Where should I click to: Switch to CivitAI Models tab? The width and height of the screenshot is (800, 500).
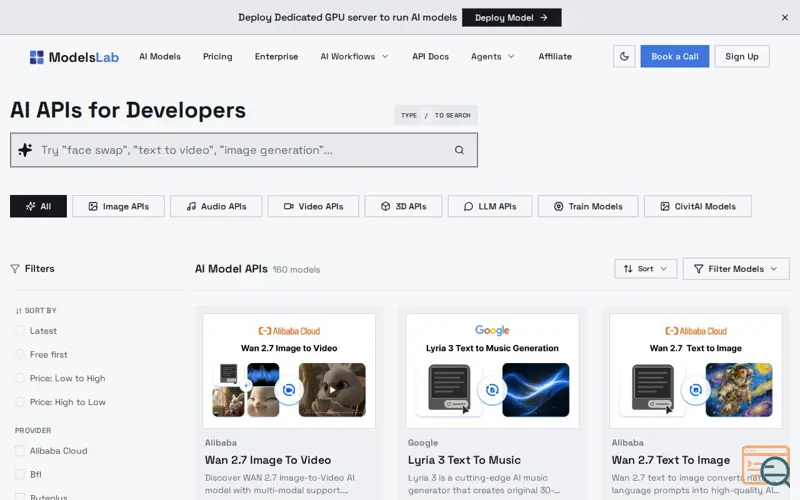click(697, 206)
